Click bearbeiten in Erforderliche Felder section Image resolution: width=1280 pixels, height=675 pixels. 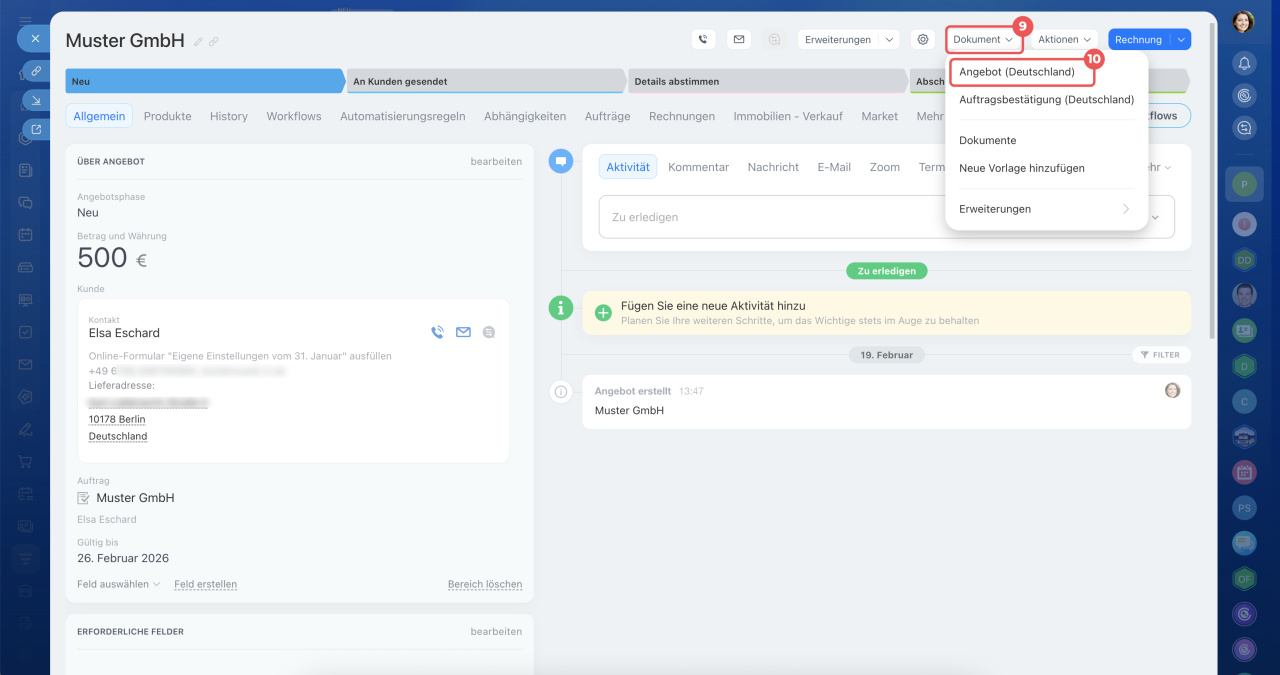pos(496,632)
